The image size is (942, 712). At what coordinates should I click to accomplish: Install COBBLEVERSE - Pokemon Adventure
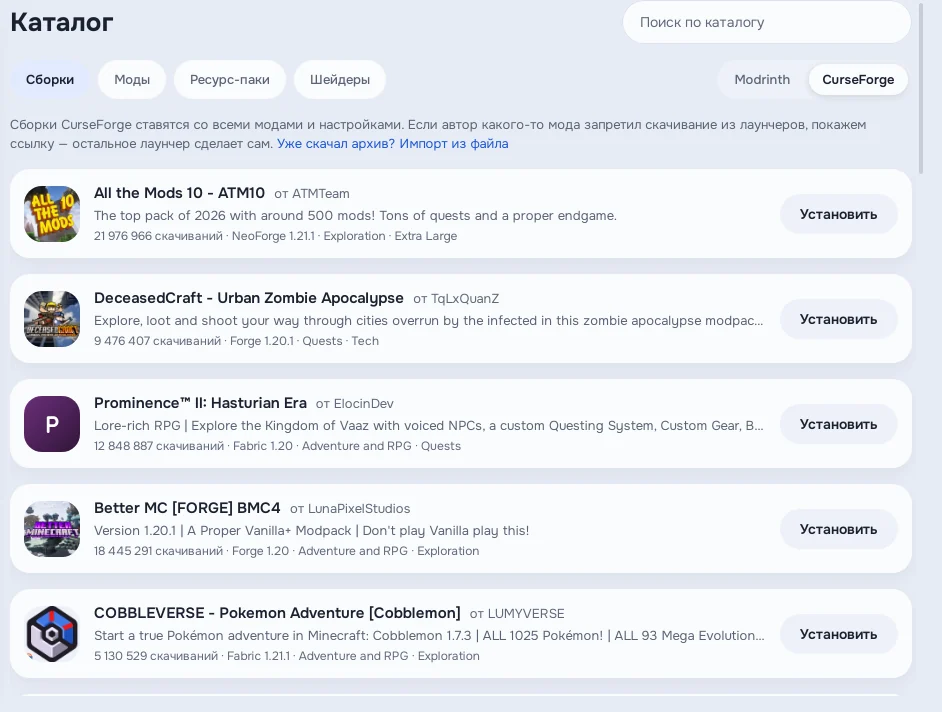tap(838, 634)
